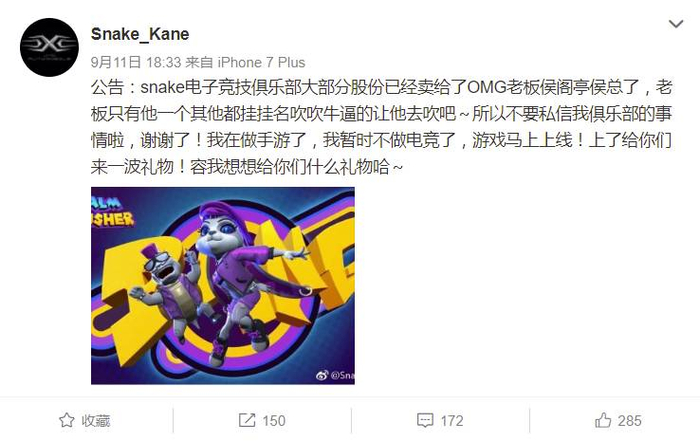This screenshot has width=700, height=441.
Task: Click the comment bubble icon
Action: [x=425, y=420]
